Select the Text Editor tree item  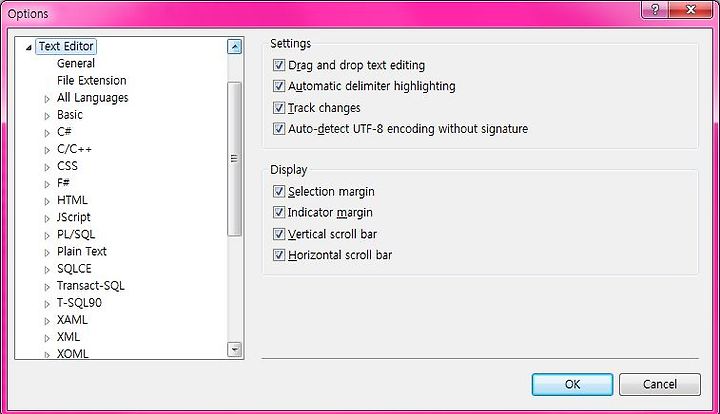(x=66, y=46)
